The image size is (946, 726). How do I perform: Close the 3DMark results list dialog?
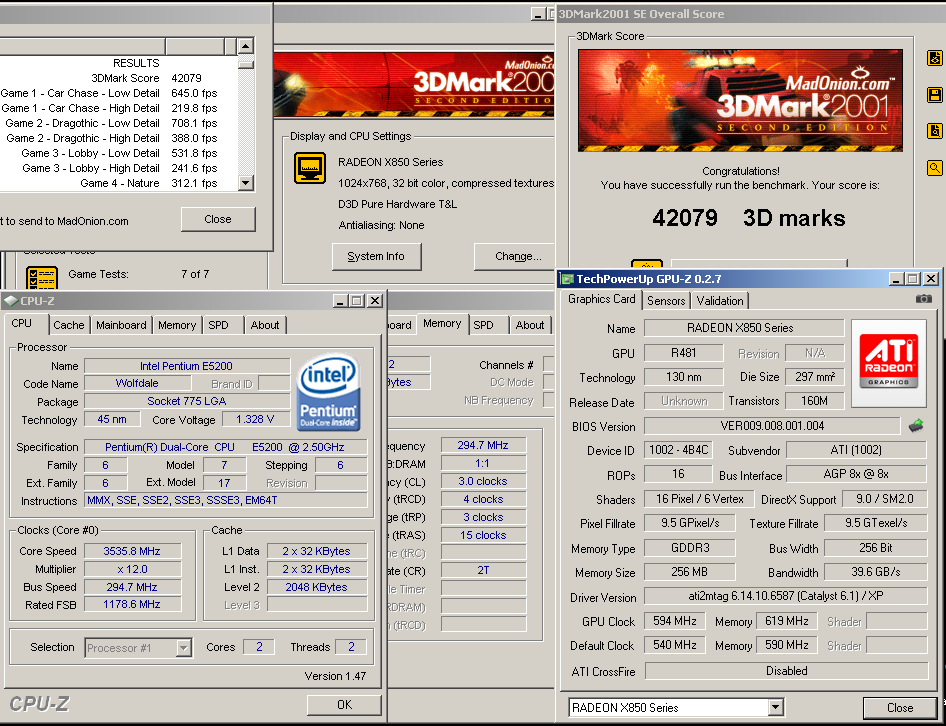pyautogui.click(x=218, y=219)
